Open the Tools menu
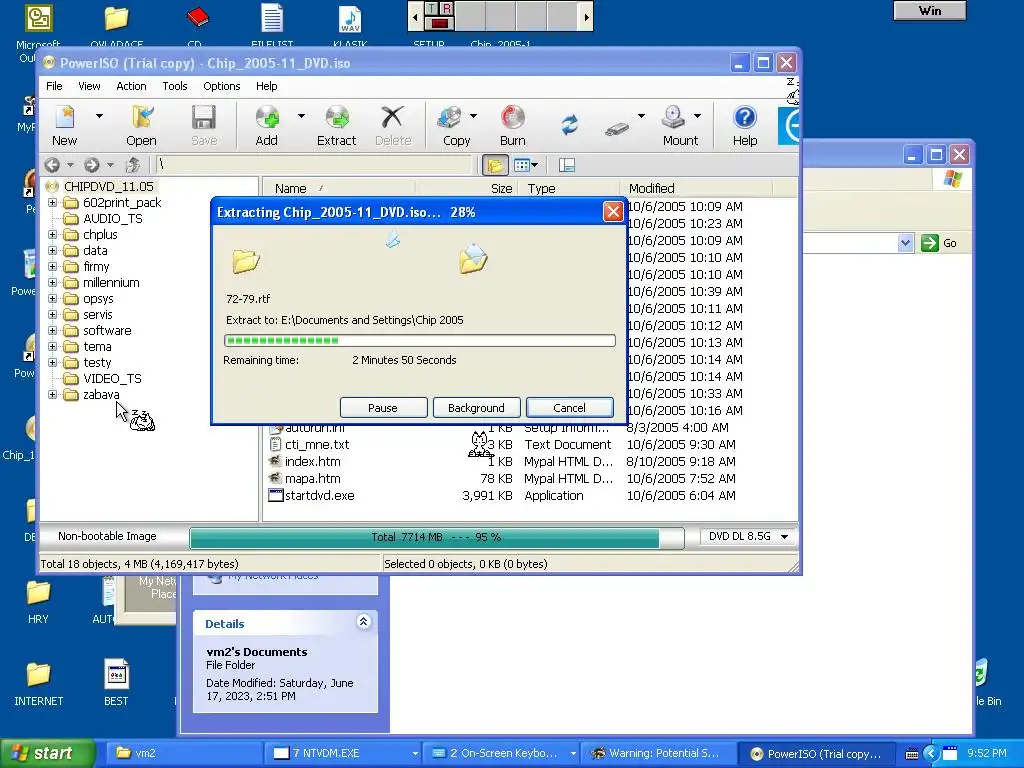 175,86
